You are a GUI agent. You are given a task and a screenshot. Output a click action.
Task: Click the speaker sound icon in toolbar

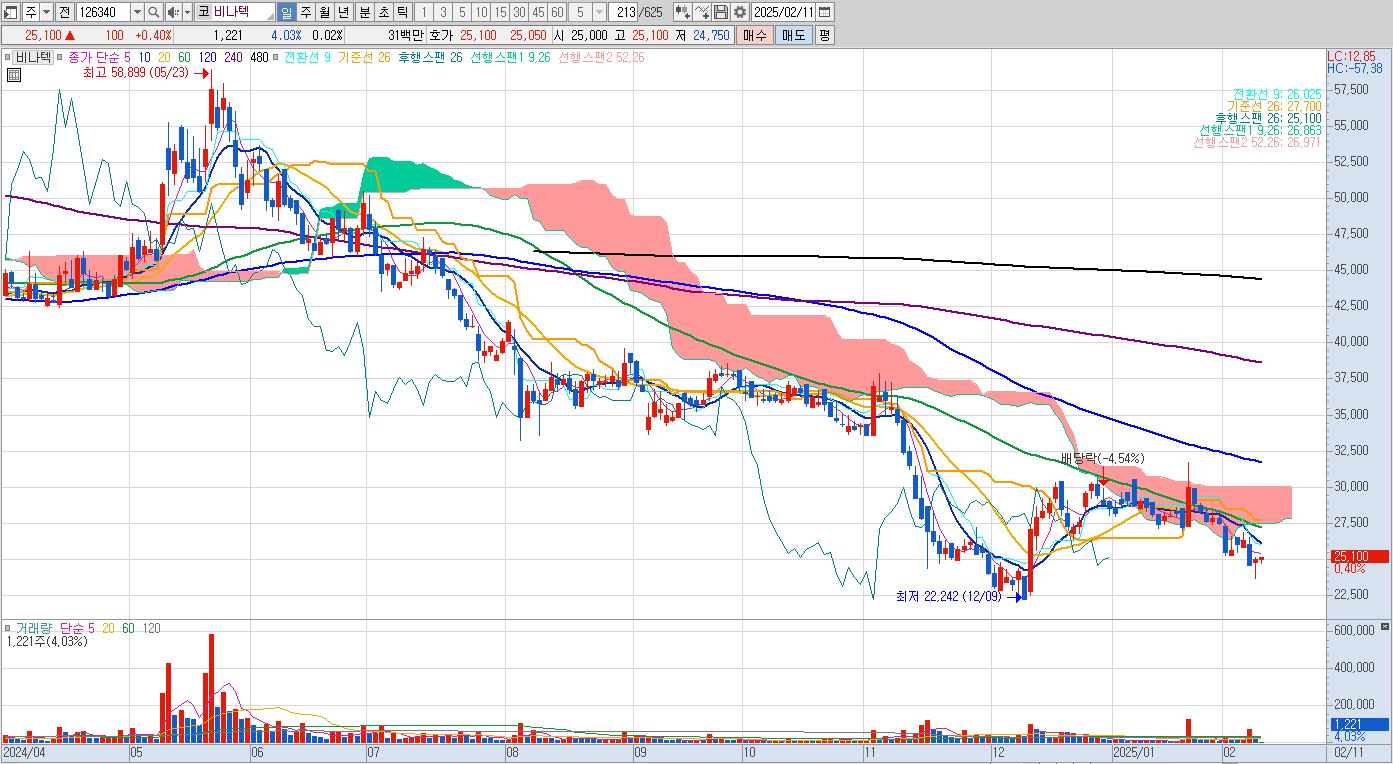click(172, 12)
